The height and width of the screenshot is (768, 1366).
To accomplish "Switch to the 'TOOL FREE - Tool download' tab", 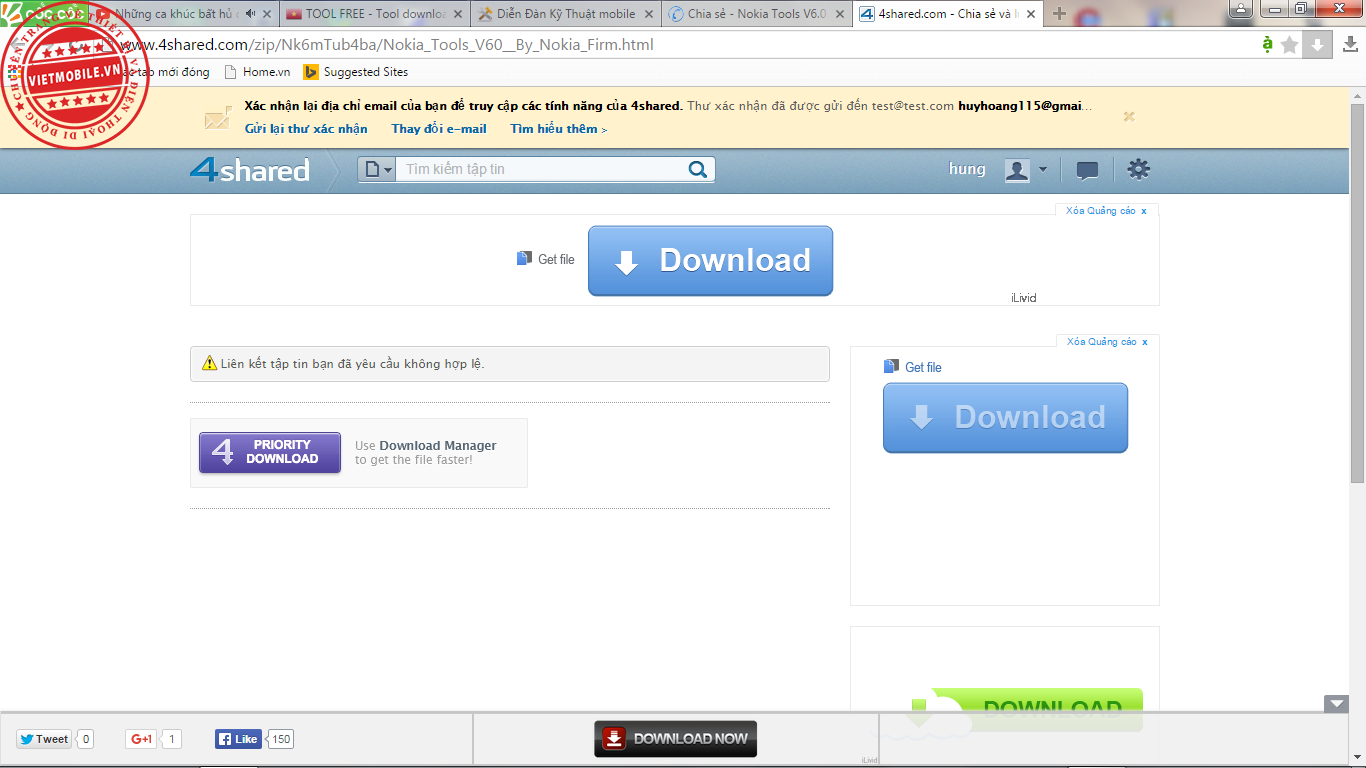I will point(375,14).
